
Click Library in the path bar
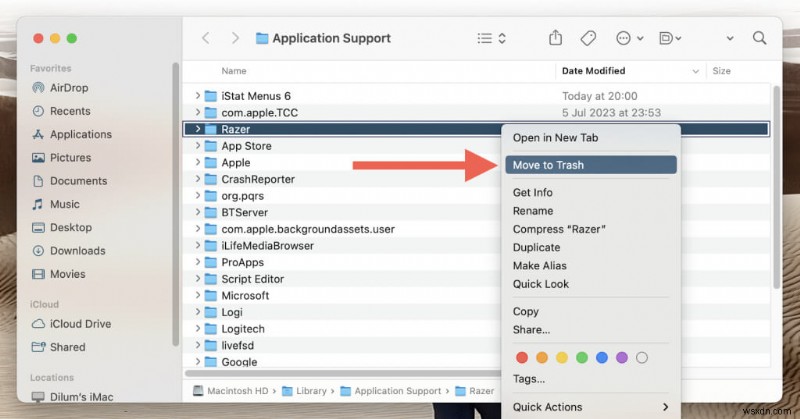305,391
